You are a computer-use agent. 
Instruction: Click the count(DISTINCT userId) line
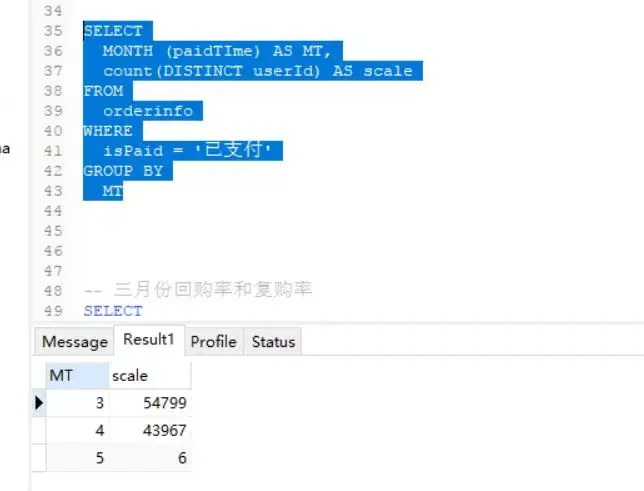click(x=258, y=71)
